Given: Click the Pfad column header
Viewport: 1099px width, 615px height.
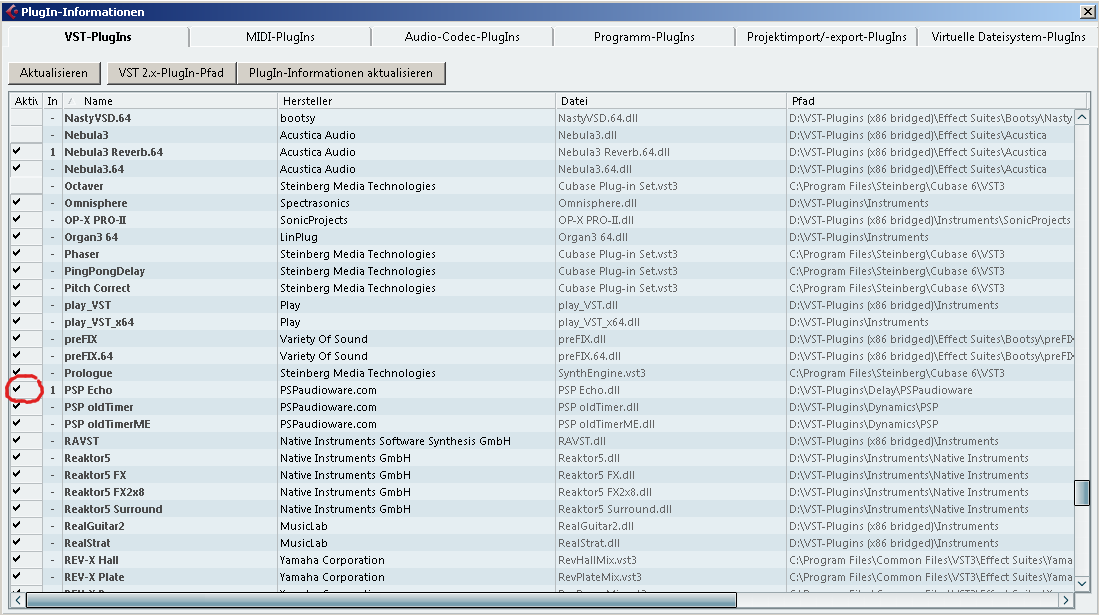Looking at the screenshot, I should click(x=938, y=101).
